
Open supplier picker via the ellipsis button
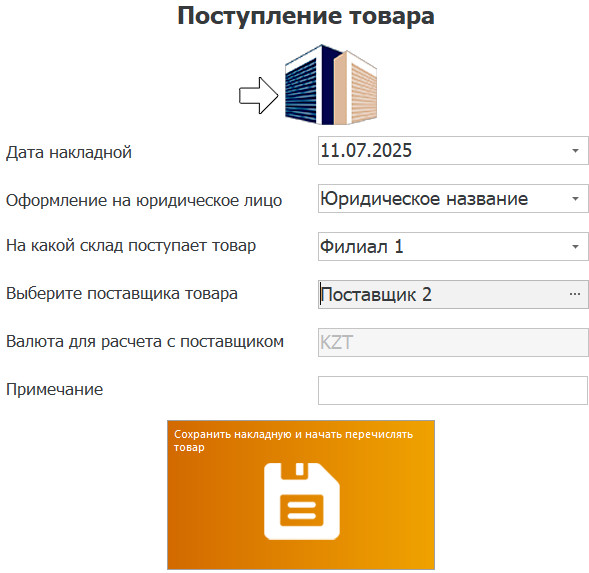[x=575, y=294]
